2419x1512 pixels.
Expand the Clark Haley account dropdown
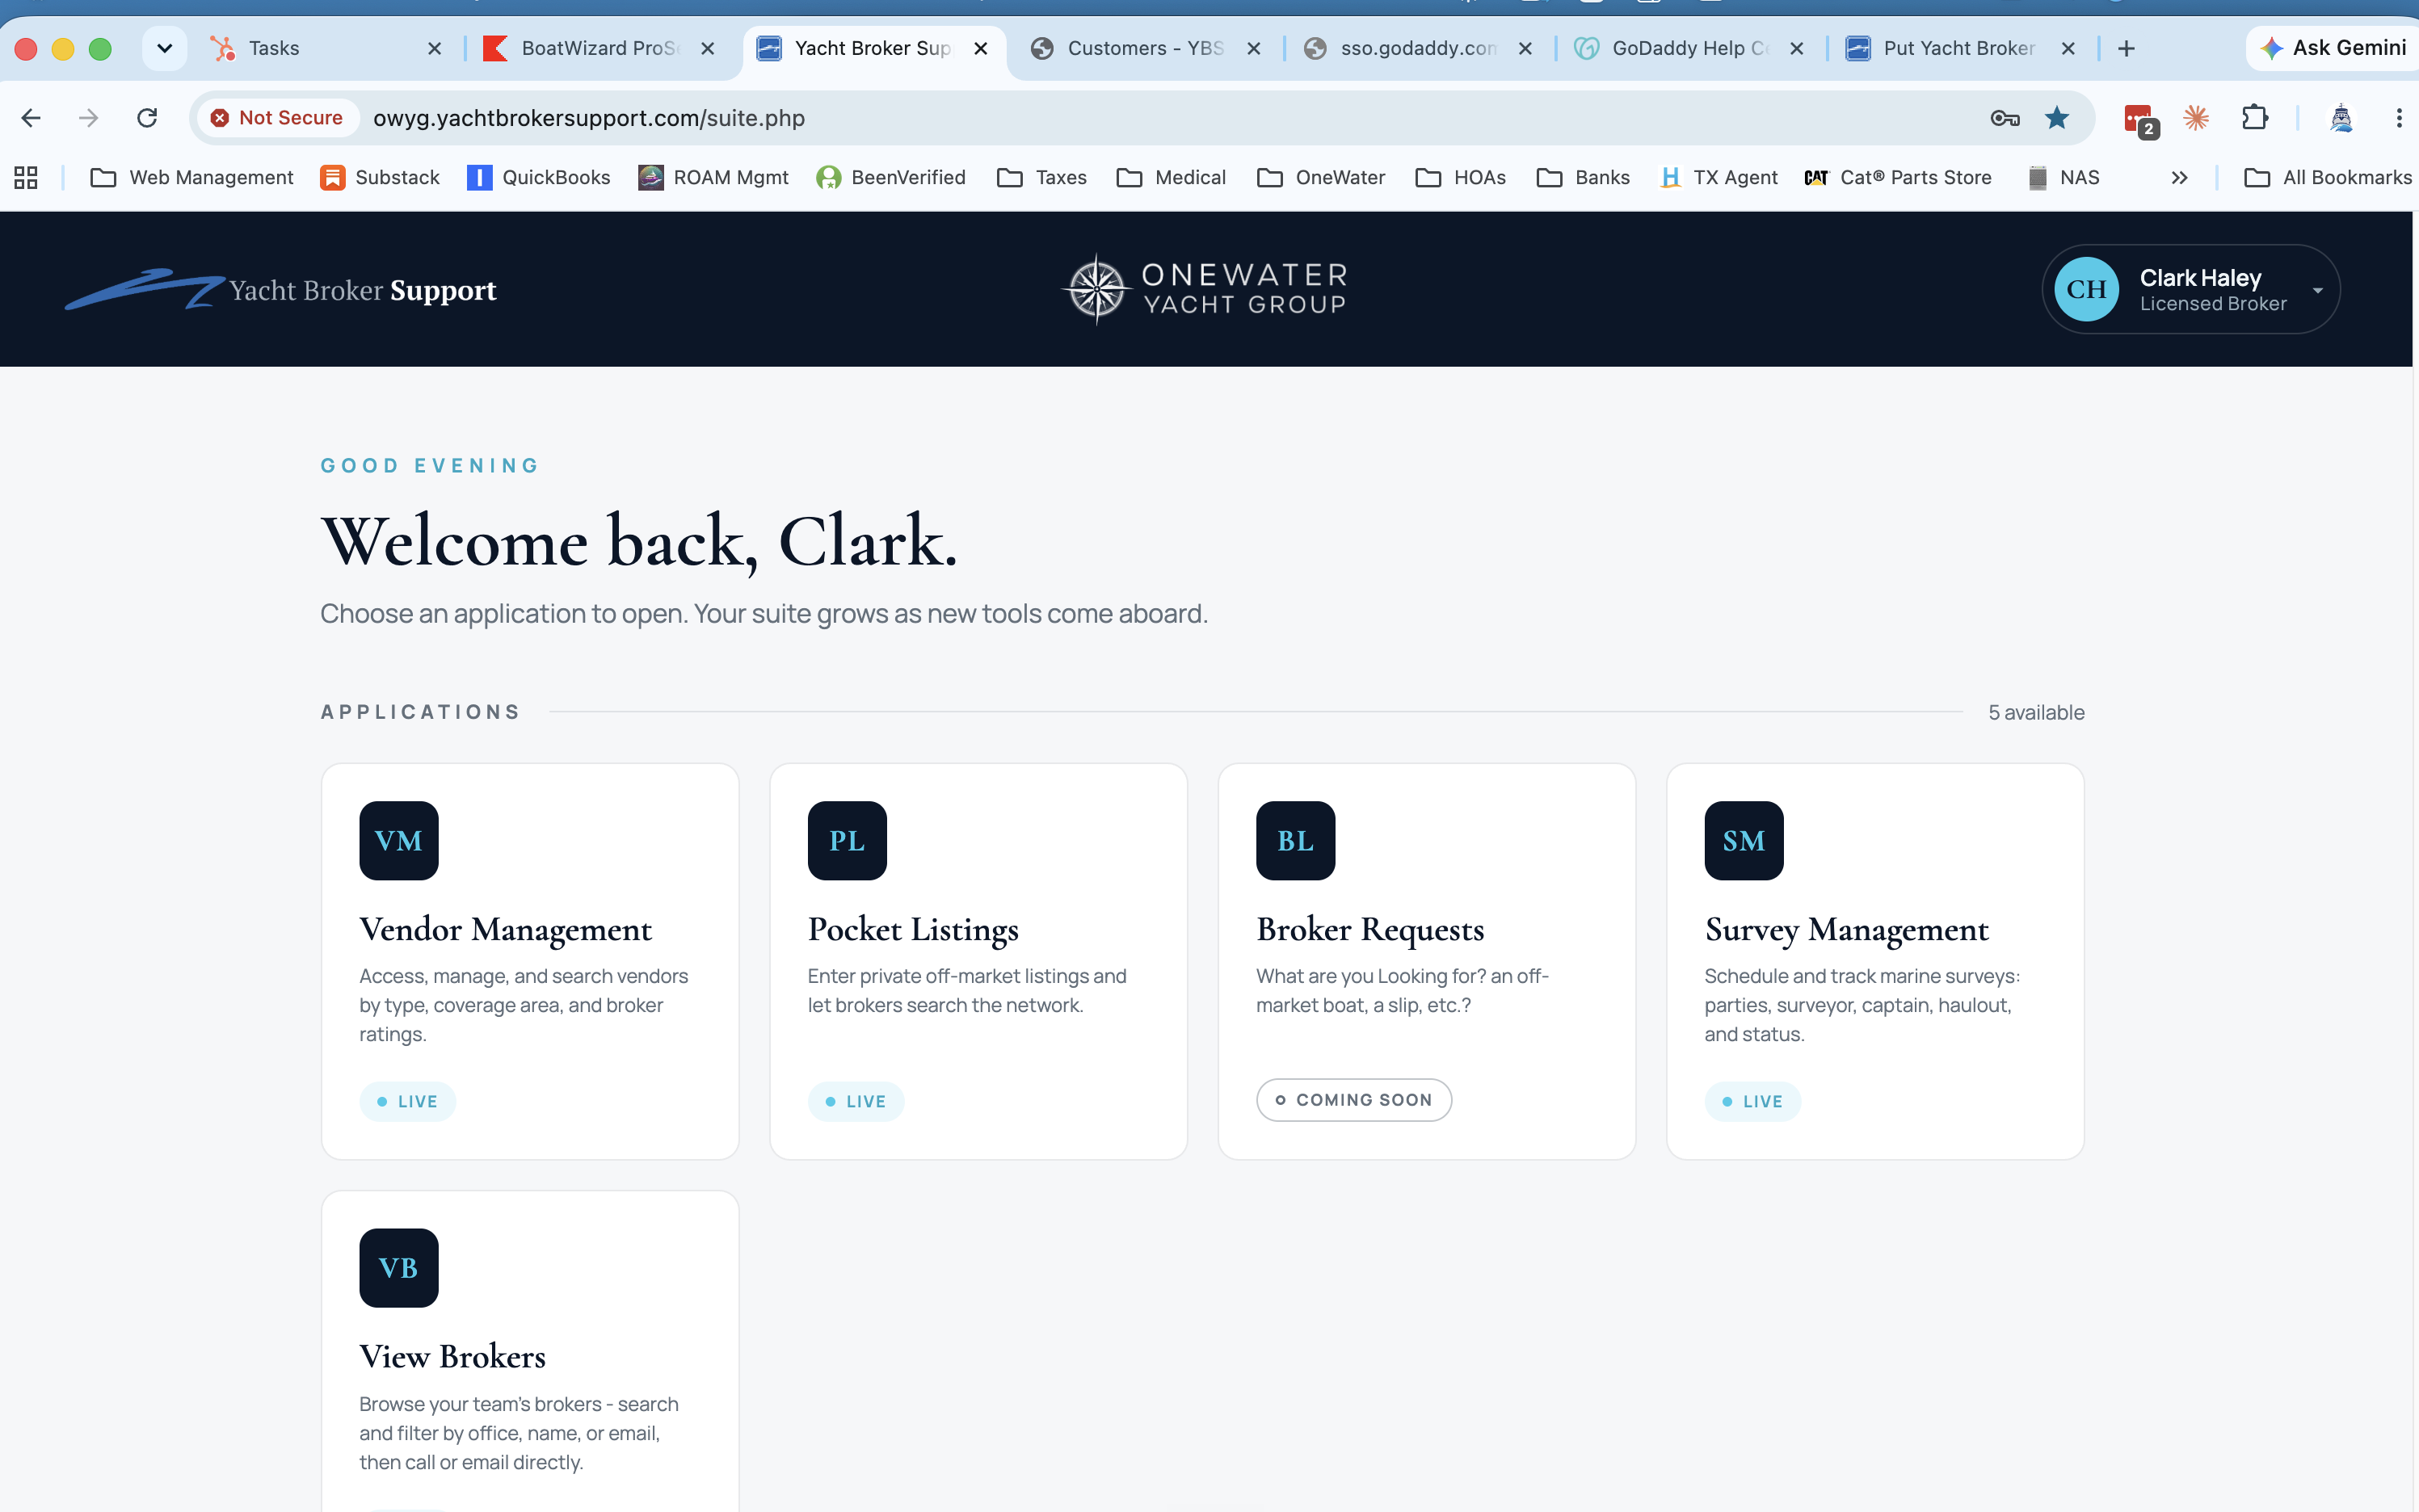(x=2317, y=290)
